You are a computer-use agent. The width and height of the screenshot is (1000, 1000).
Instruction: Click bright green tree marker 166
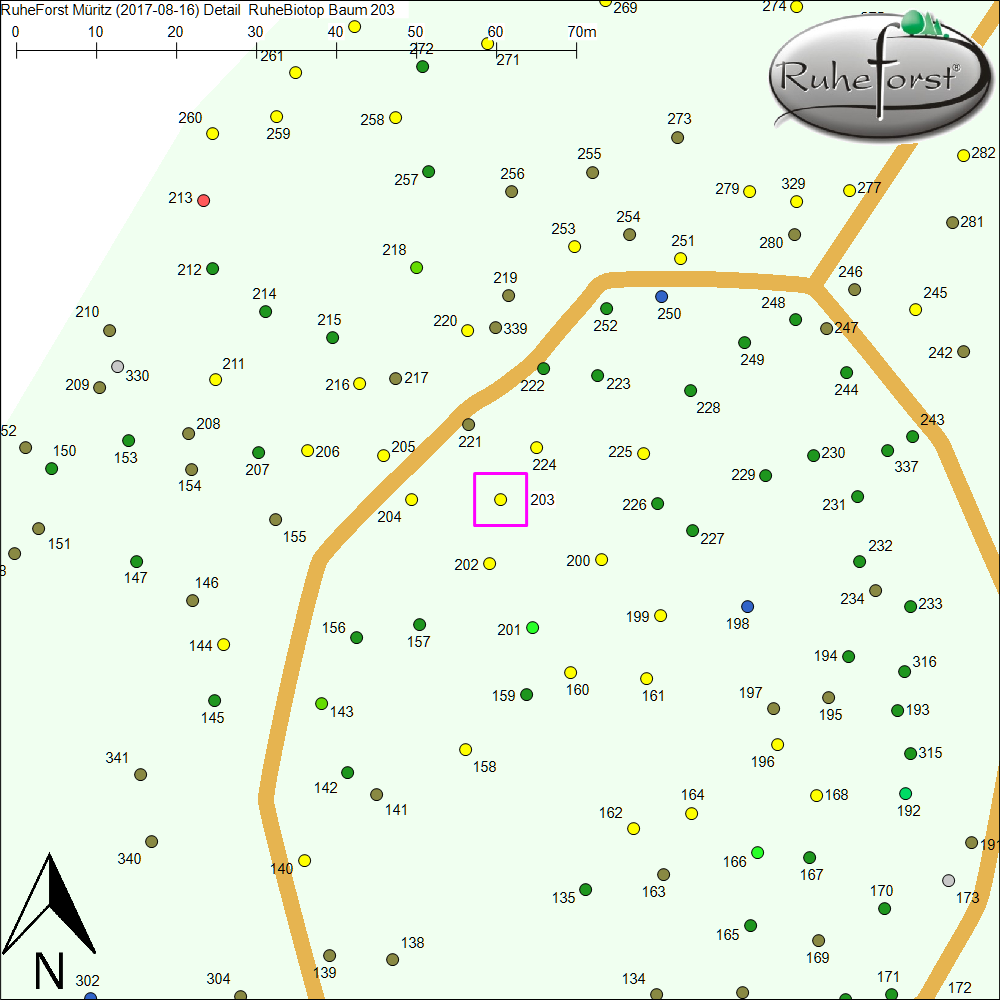(758, 852)
